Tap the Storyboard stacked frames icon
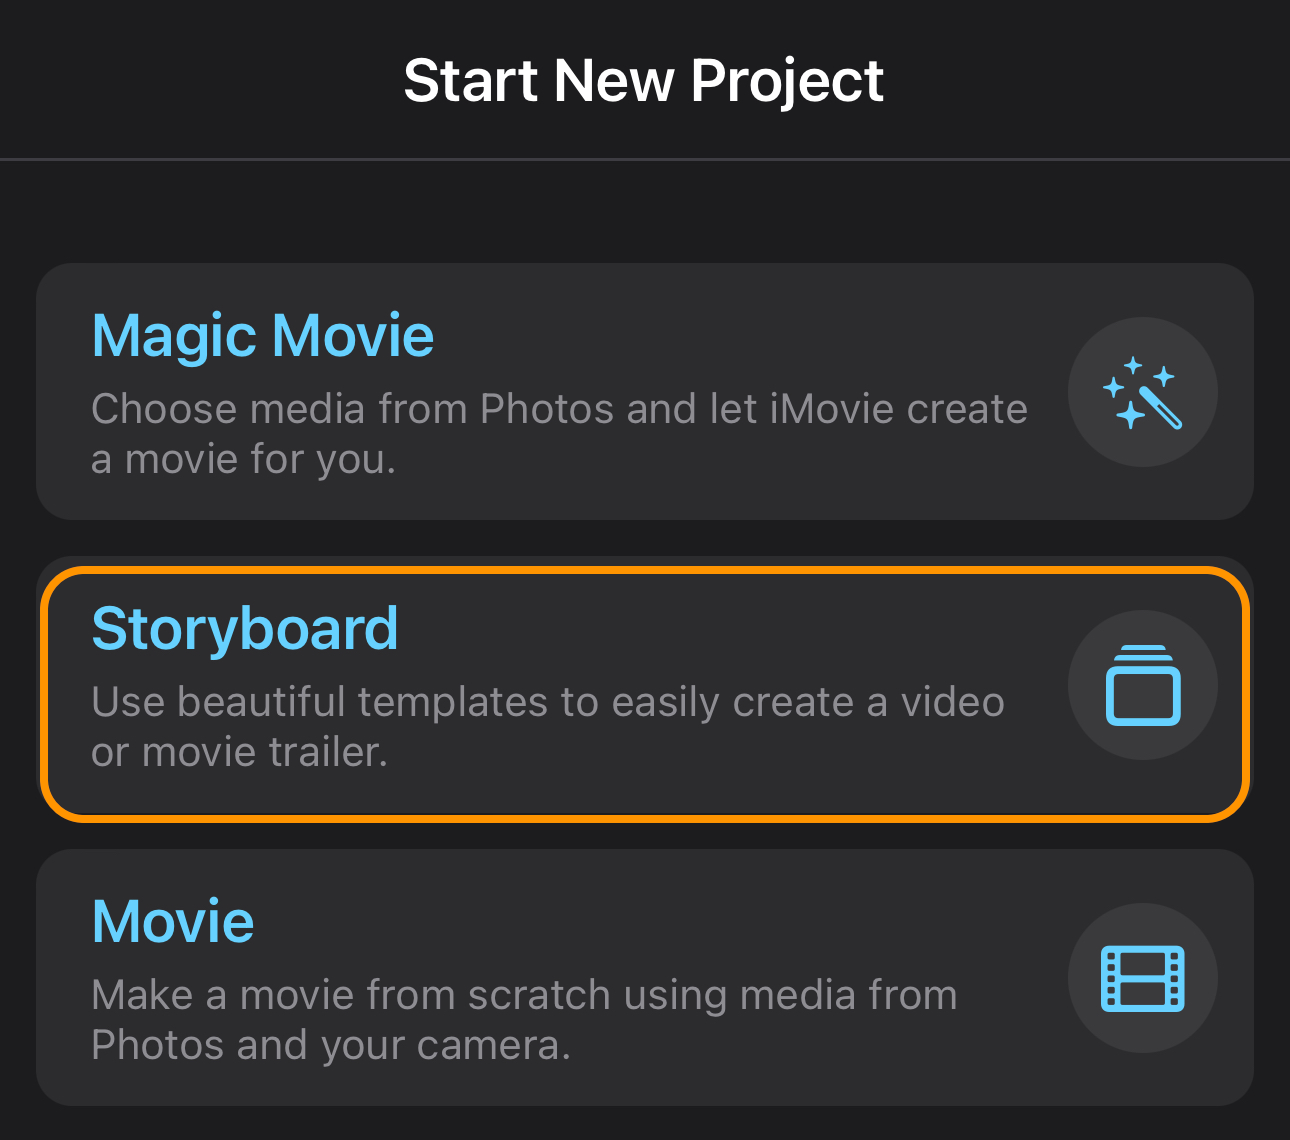1290x1140 pixels. coord(1143,685)
